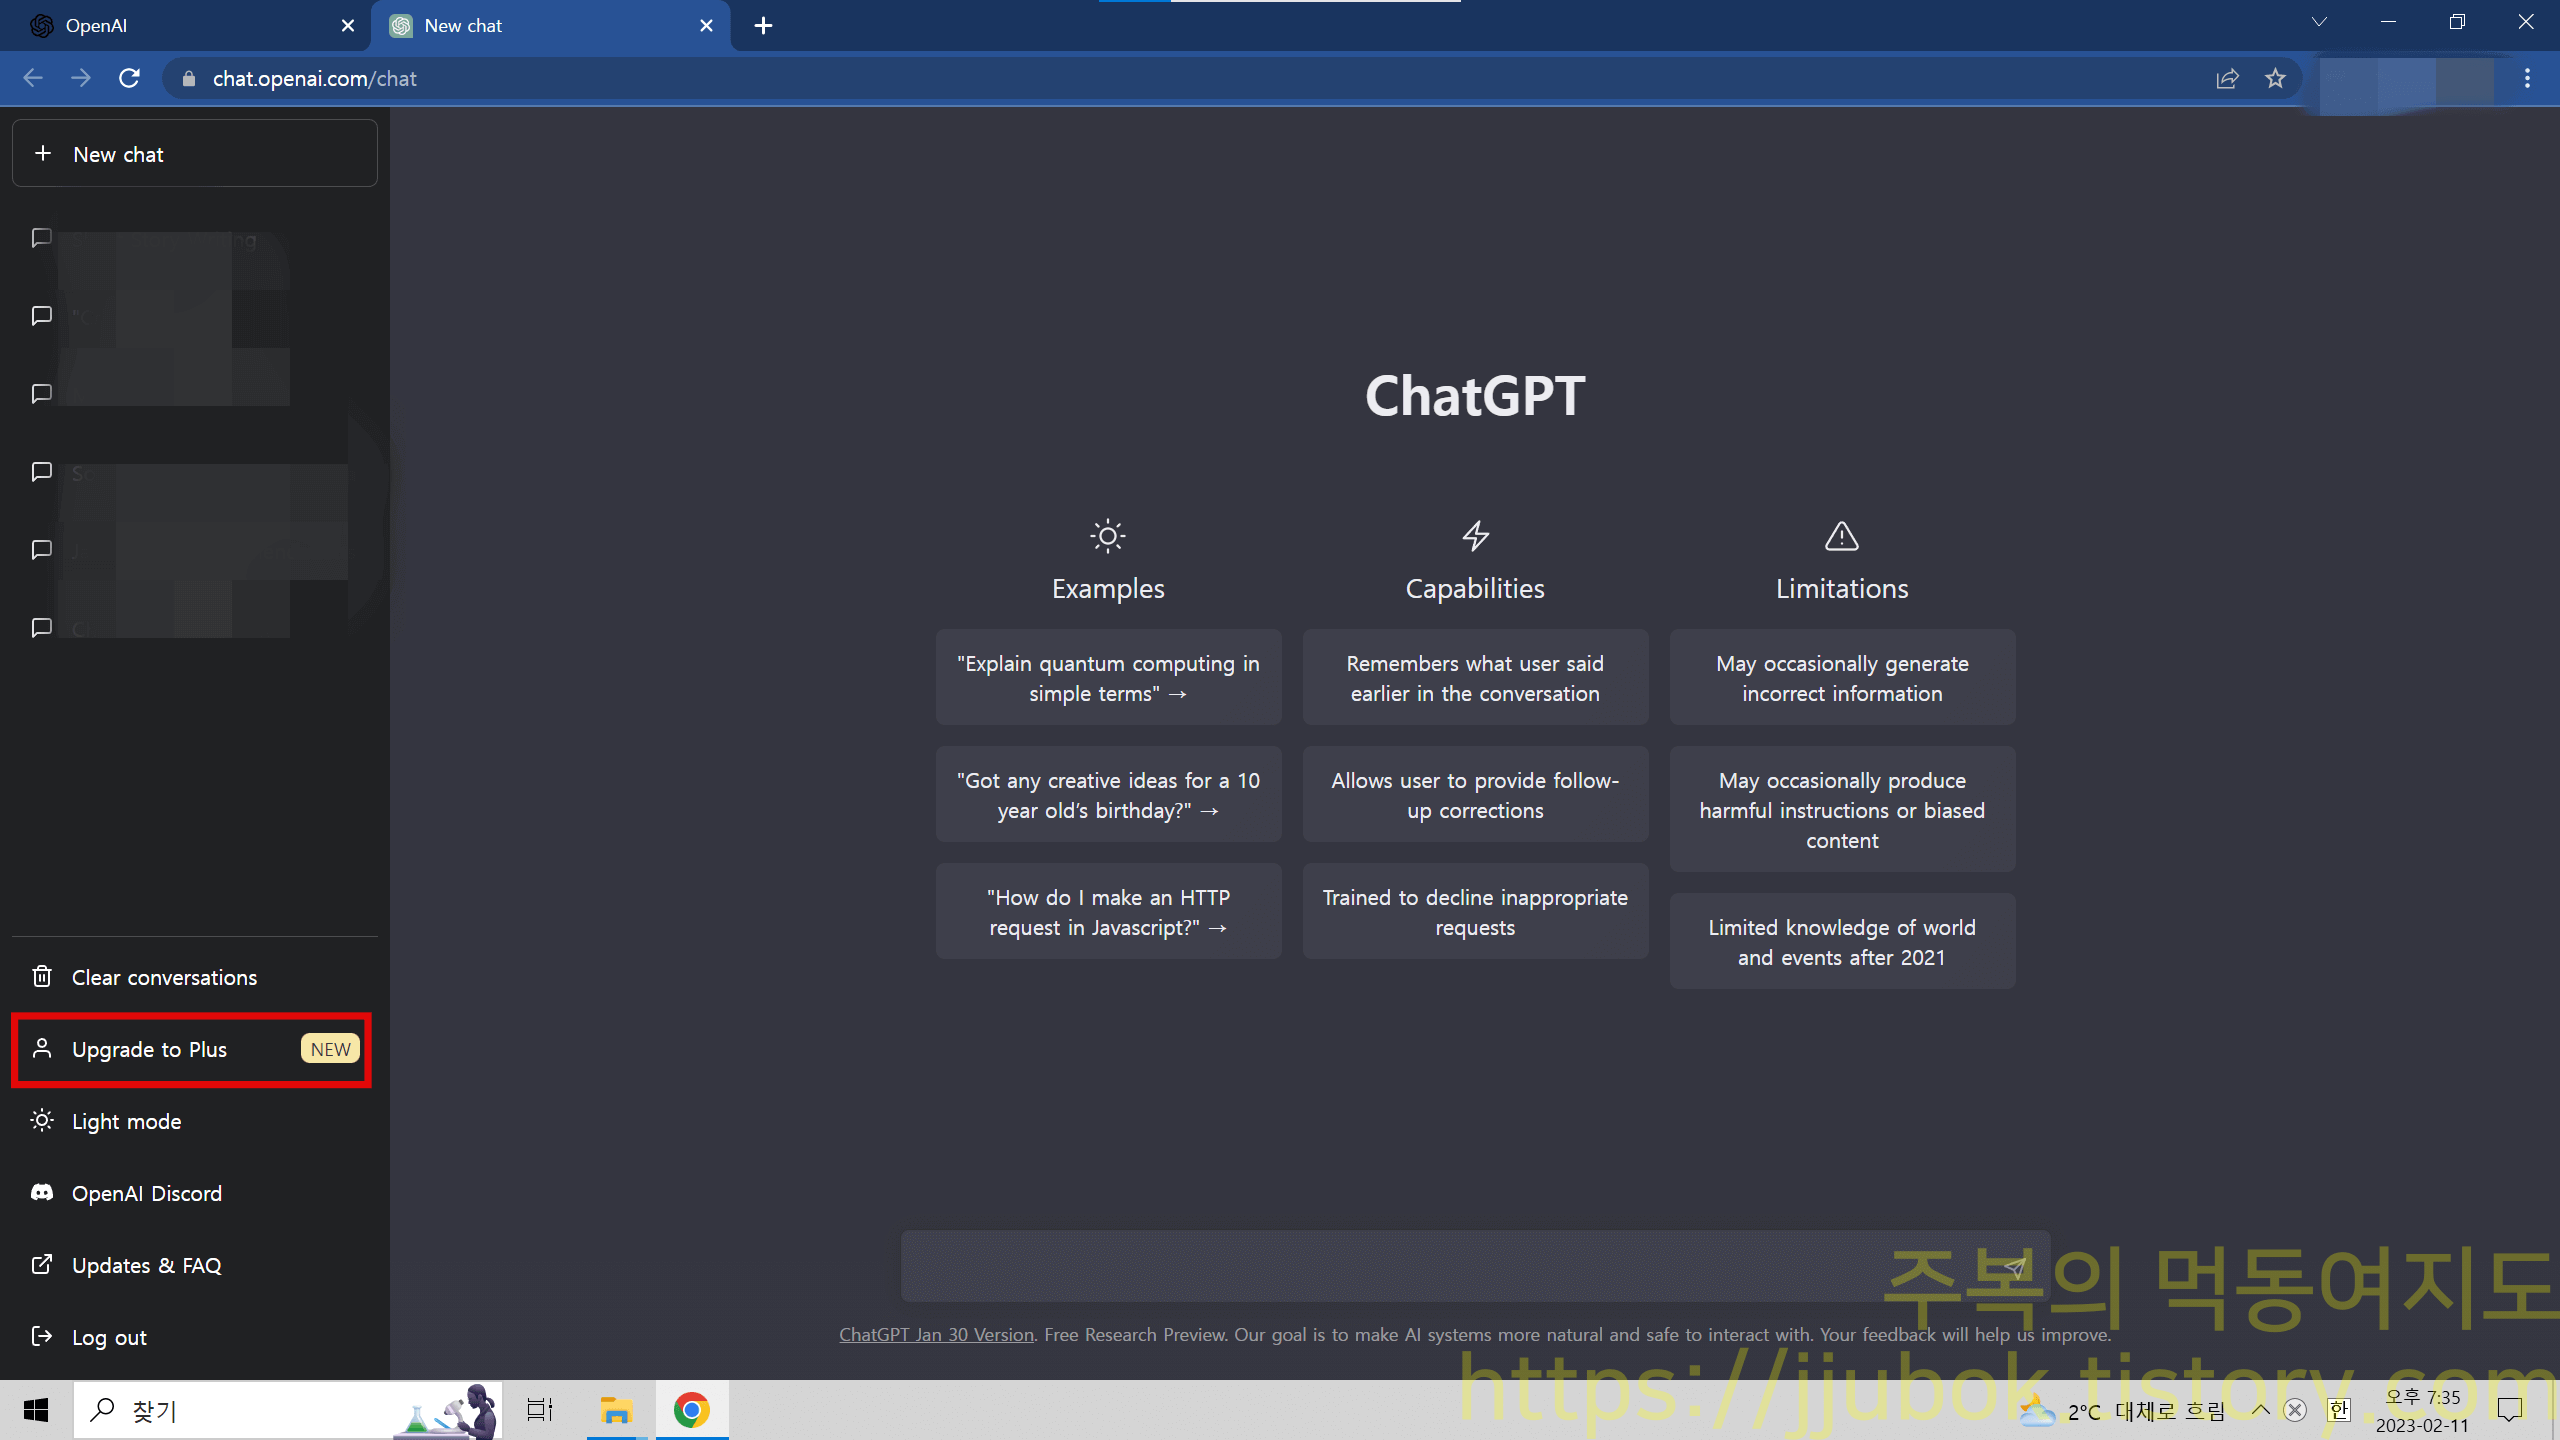Toggle Light mode in the sidebar
This screenshot has height=1440, width=2560.
point(126,1121)
